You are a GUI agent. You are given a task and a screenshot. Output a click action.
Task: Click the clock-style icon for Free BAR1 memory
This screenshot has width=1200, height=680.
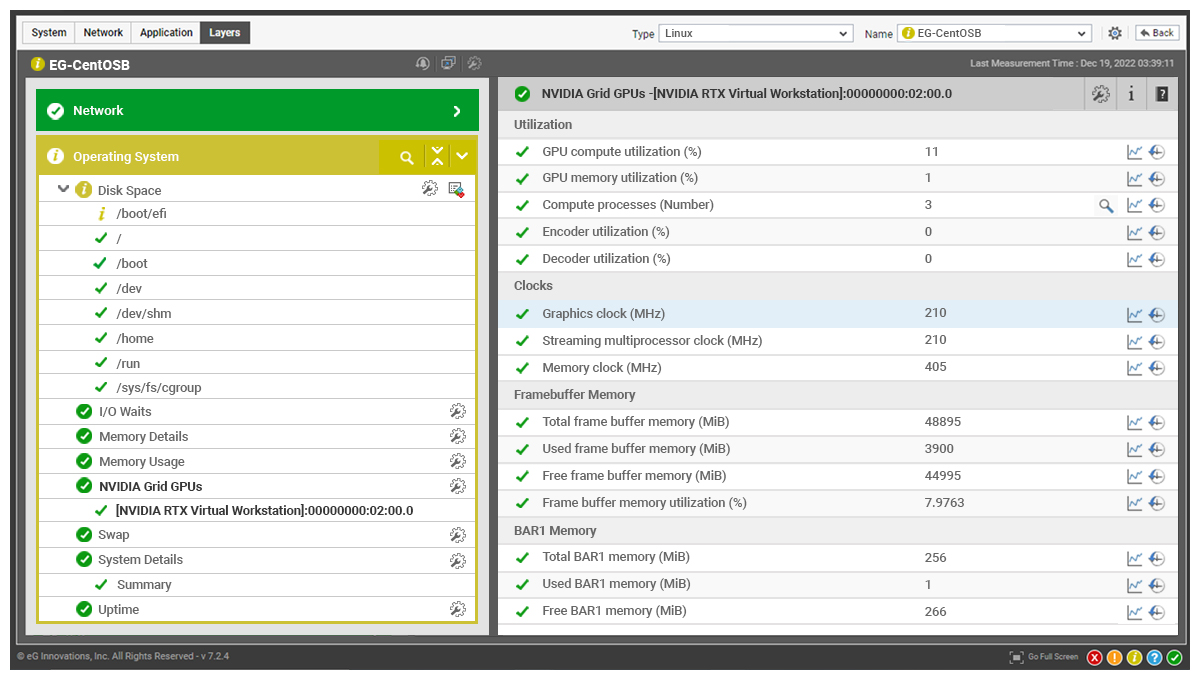(1157, 612)
